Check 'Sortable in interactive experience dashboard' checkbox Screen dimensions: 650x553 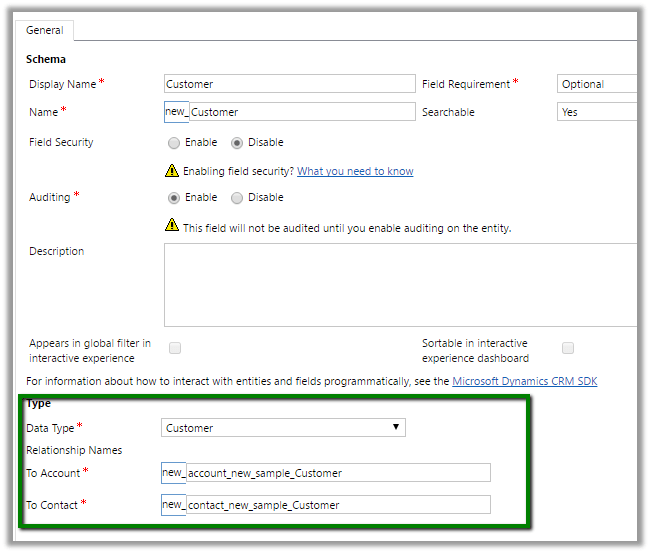pos(568,348)
